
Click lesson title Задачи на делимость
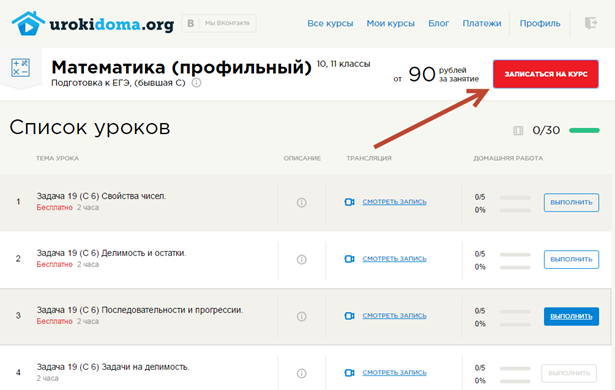[113, 367]
